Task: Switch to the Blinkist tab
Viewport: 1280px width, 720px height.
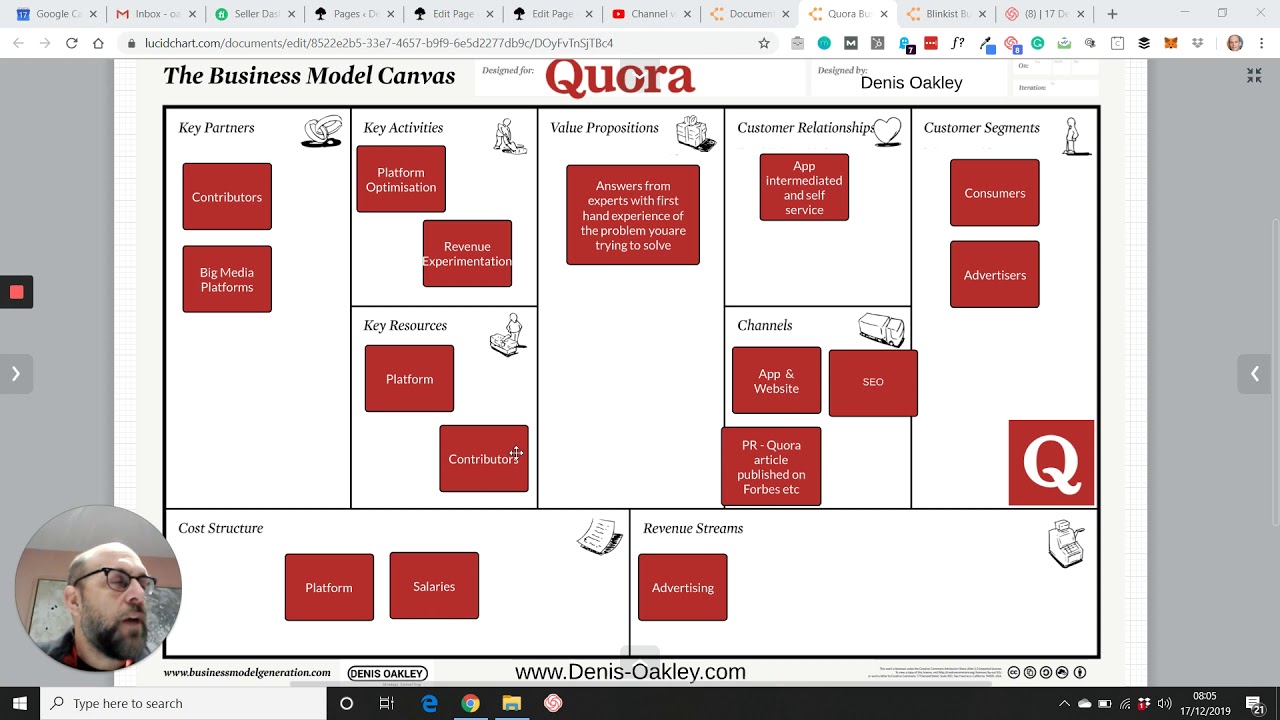Action: point(948,14)
